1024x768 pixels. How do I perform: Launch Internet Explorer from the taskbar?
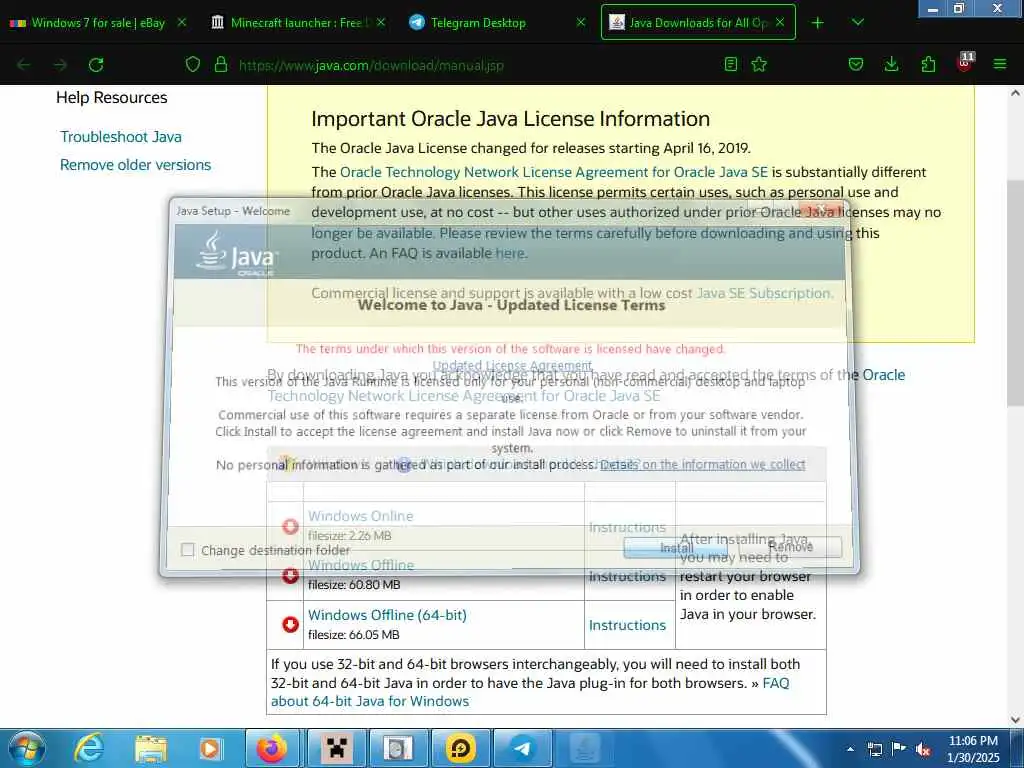point(89,748)
